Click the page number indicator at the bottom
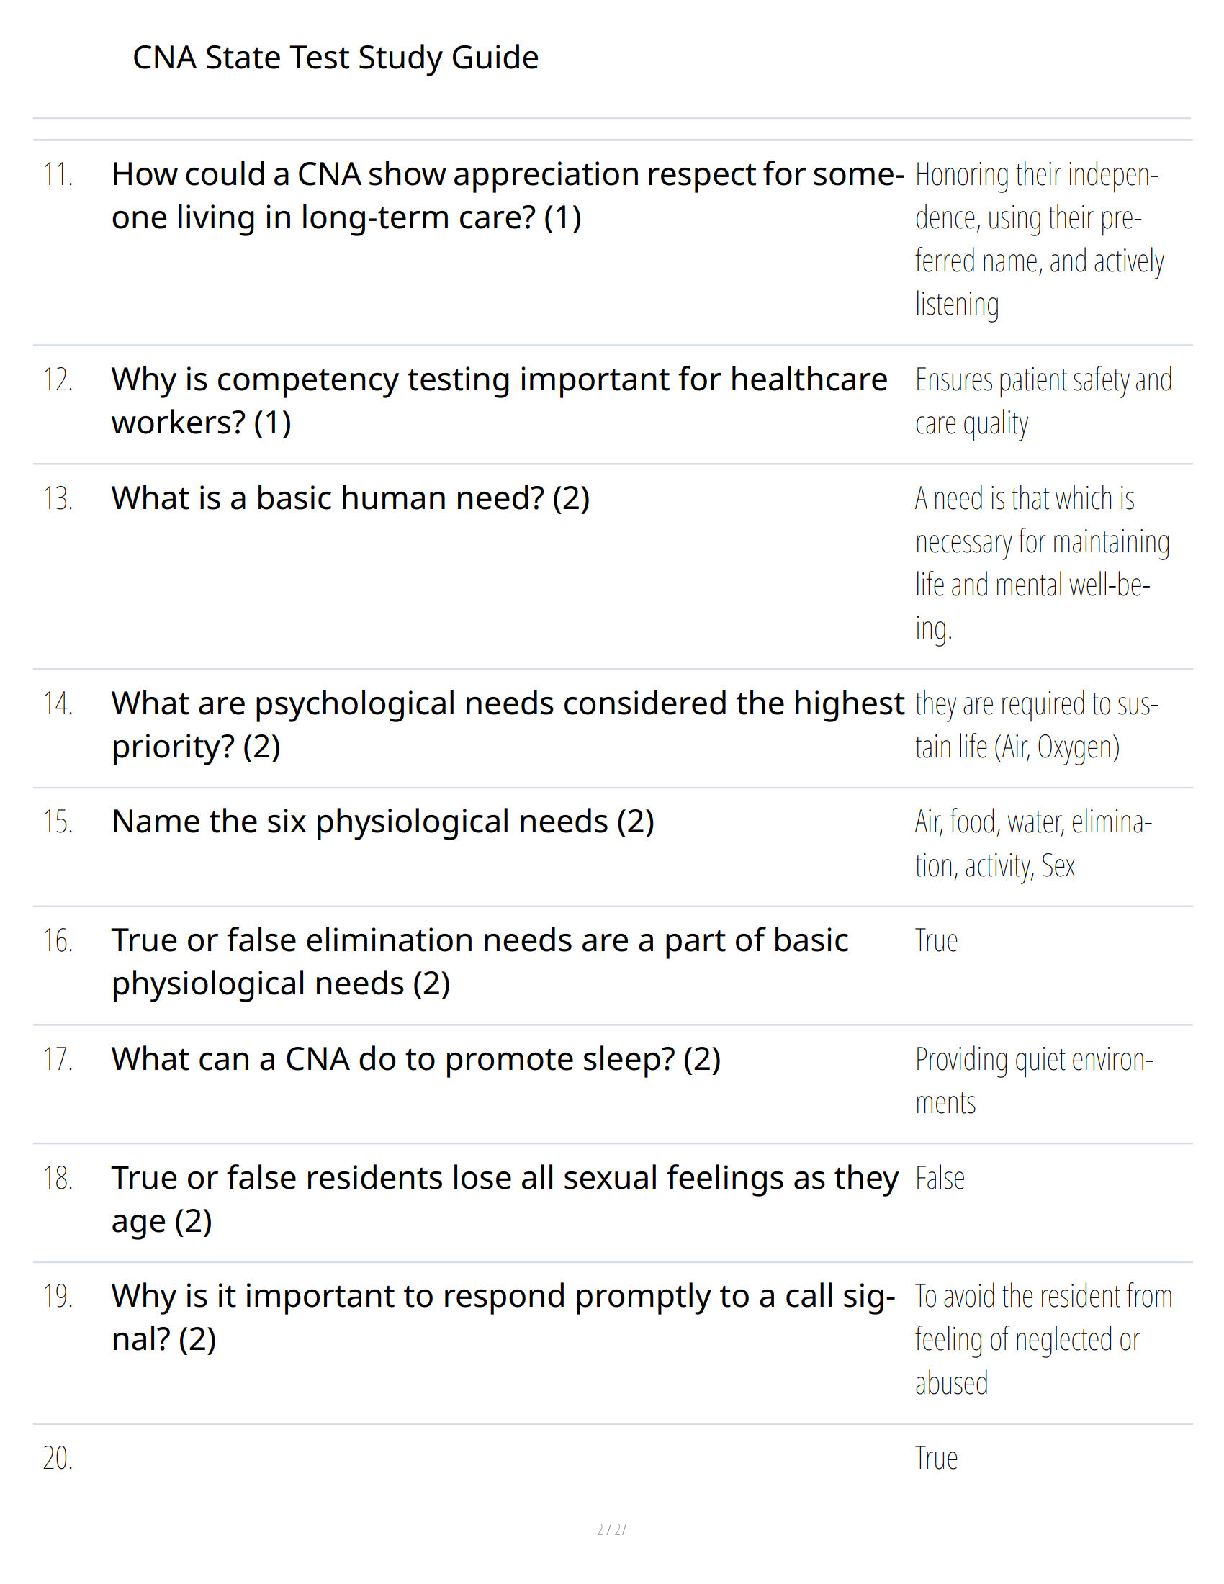The image size is (1224, 1584). (611, 1530)
